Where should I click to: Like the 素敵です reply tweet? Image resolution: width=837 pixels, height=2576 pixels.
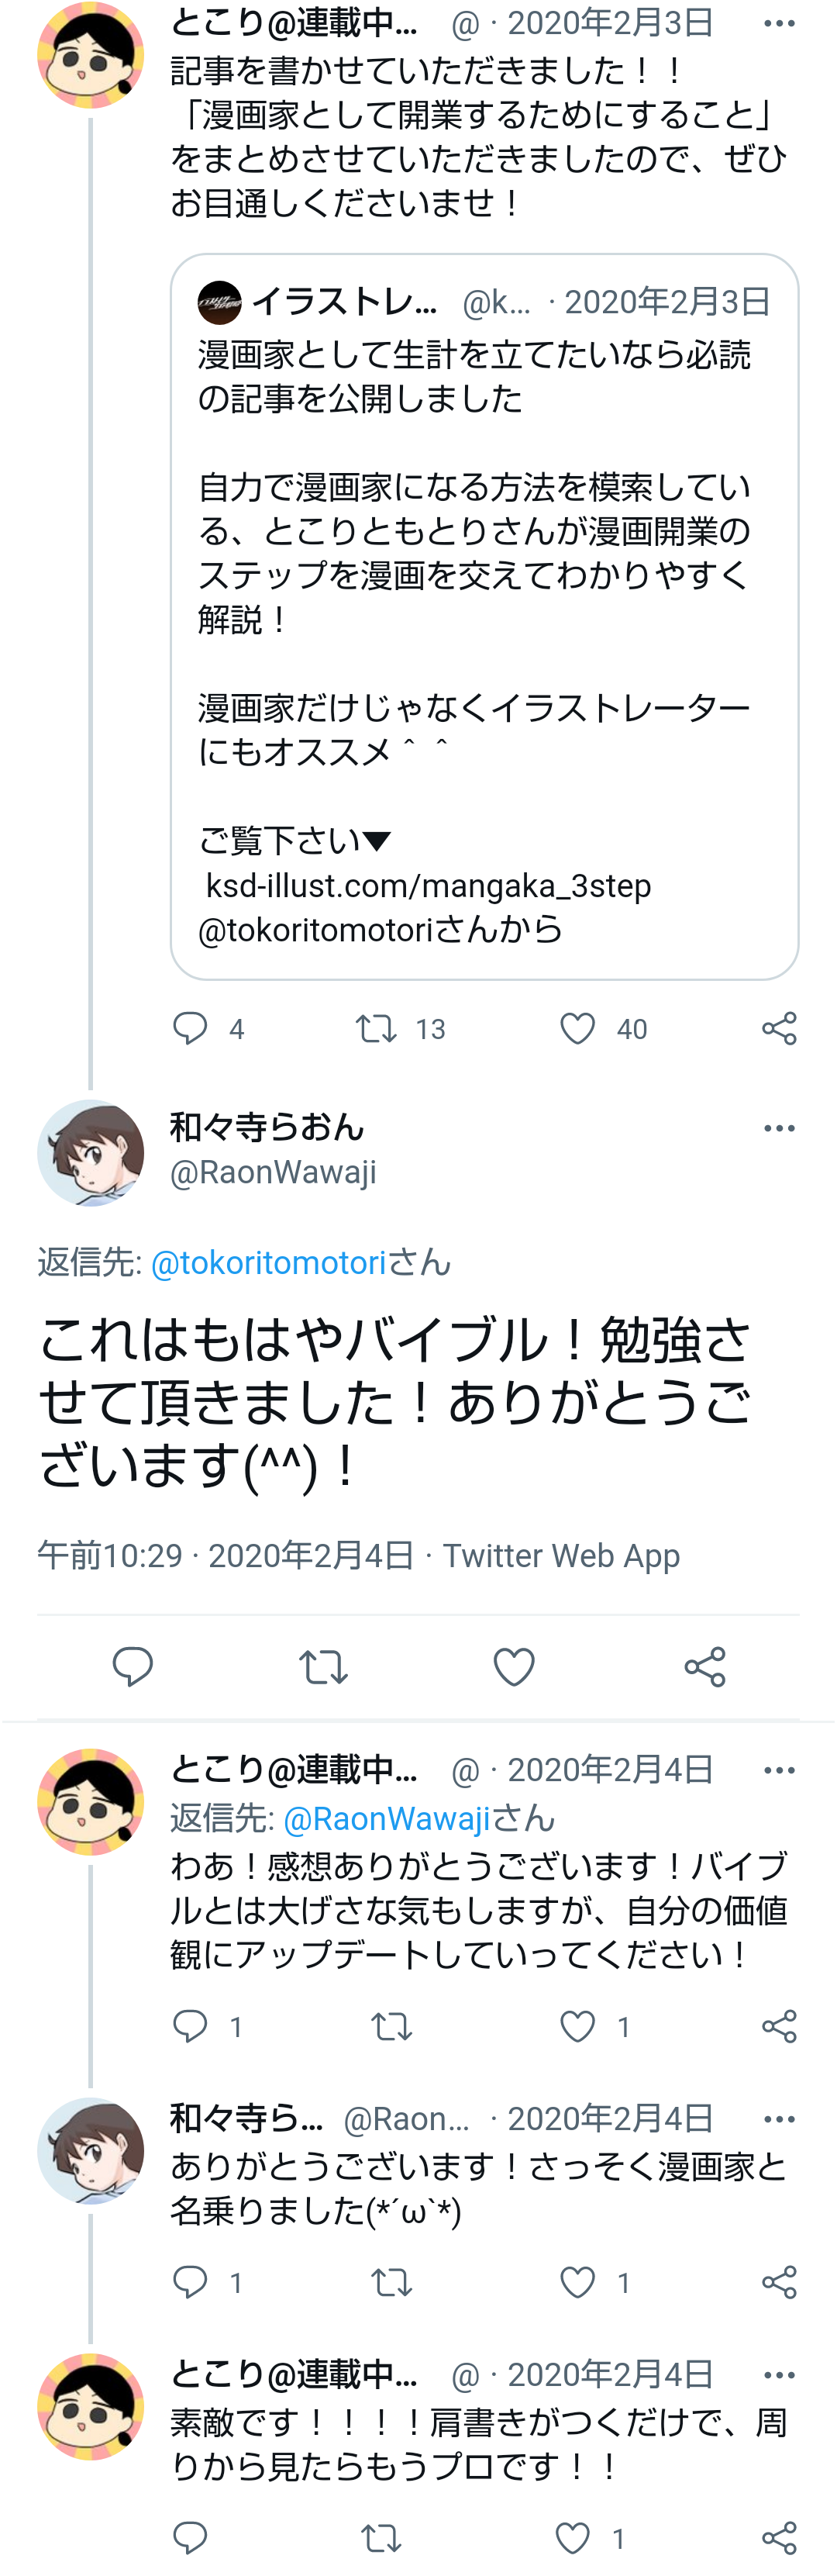573,2538
